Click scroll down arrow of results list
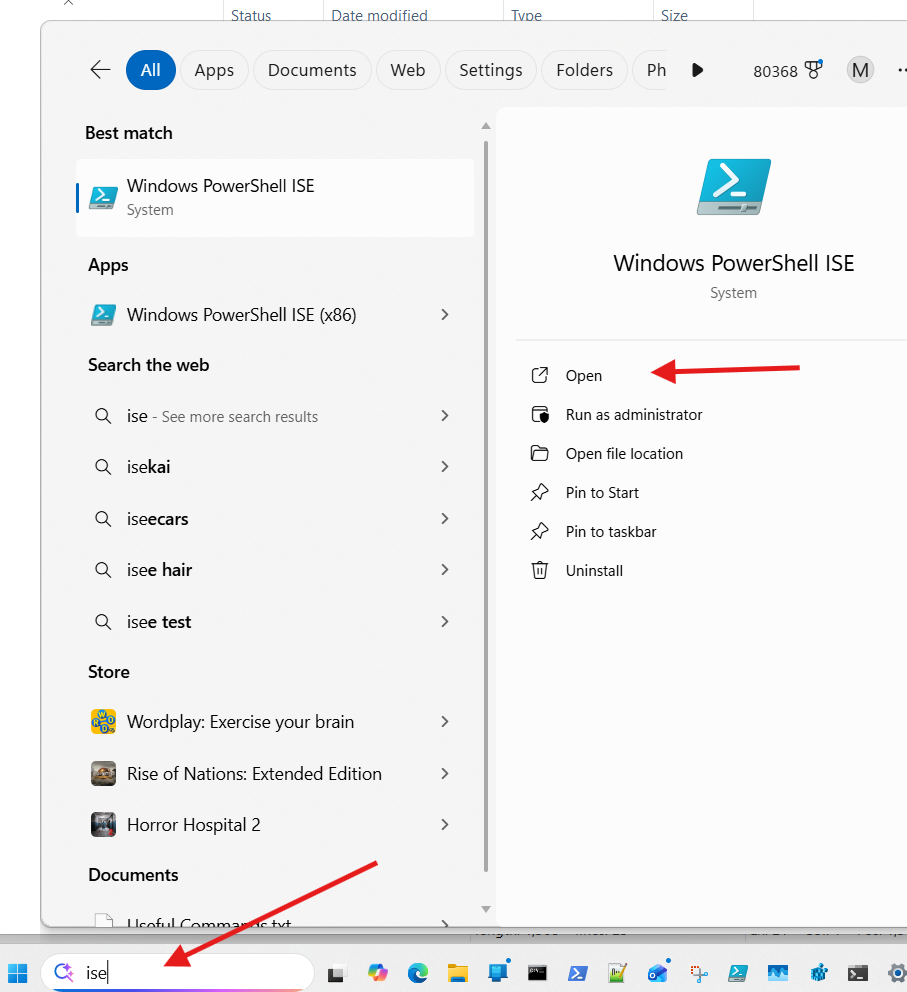 [486, 909]
